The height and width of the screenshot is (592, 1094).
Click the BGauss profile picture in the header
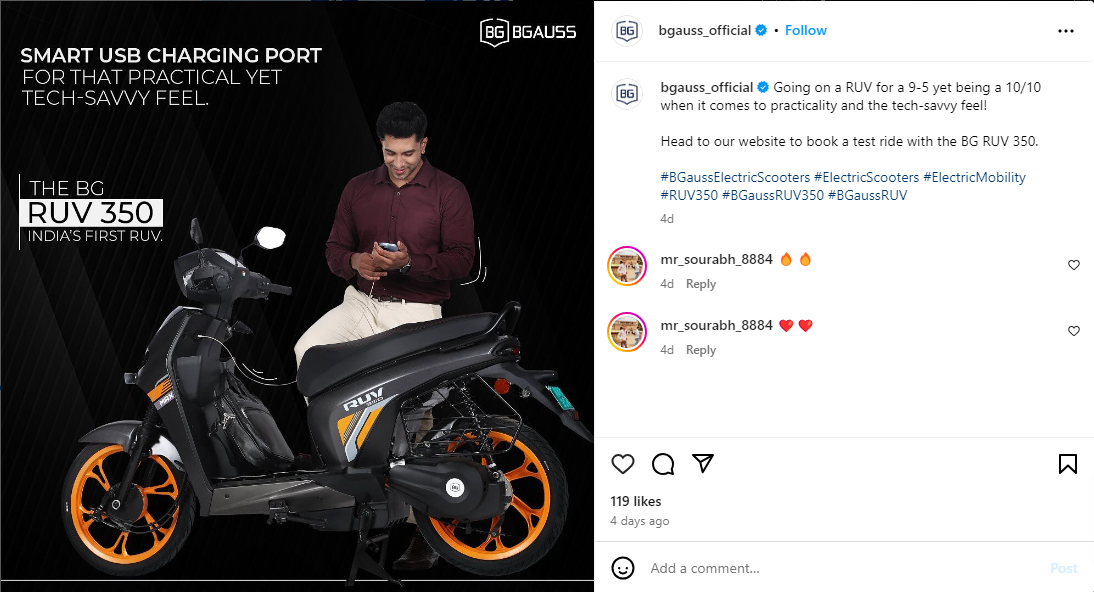click(x=627, y=31)
